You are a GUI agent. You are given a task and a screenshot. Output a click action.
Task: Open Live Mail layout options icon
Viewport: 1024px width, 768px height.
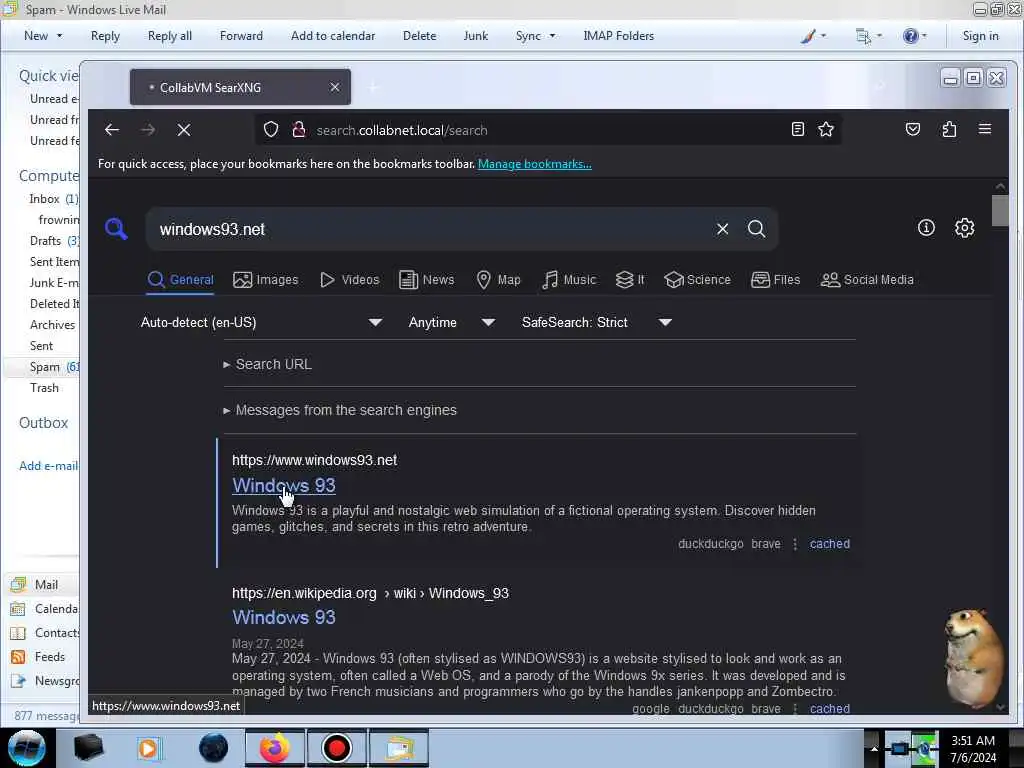(x=863, y=37)
